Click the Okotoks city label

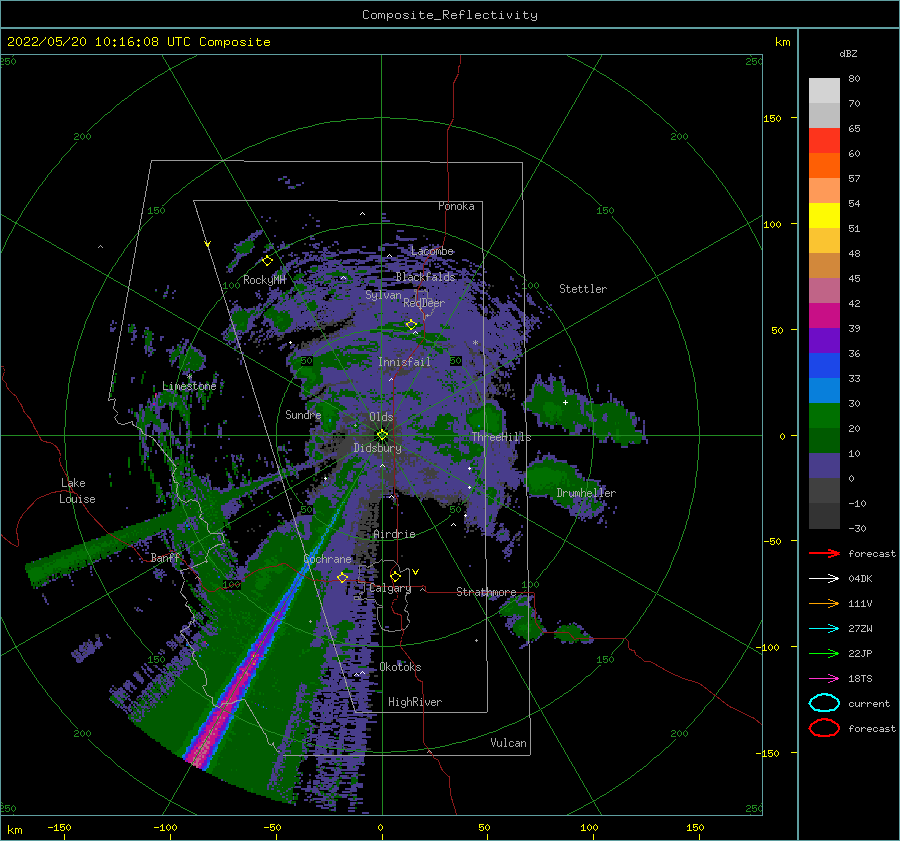point(401,667)
